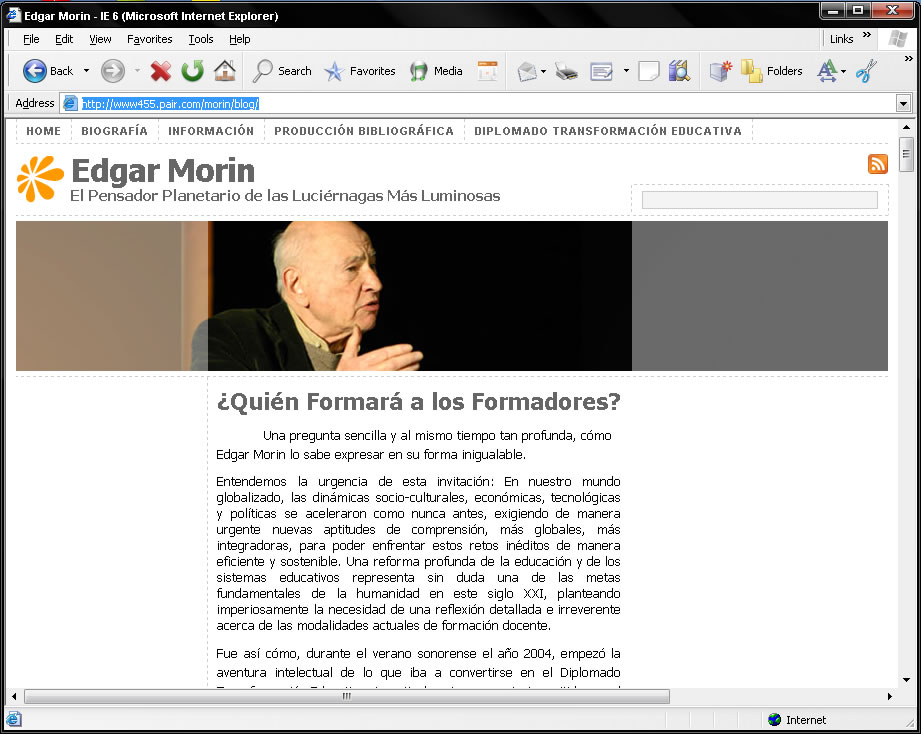921x734 pixels.
Task: Click the scissors Cut icon
Action: [866, 71]
